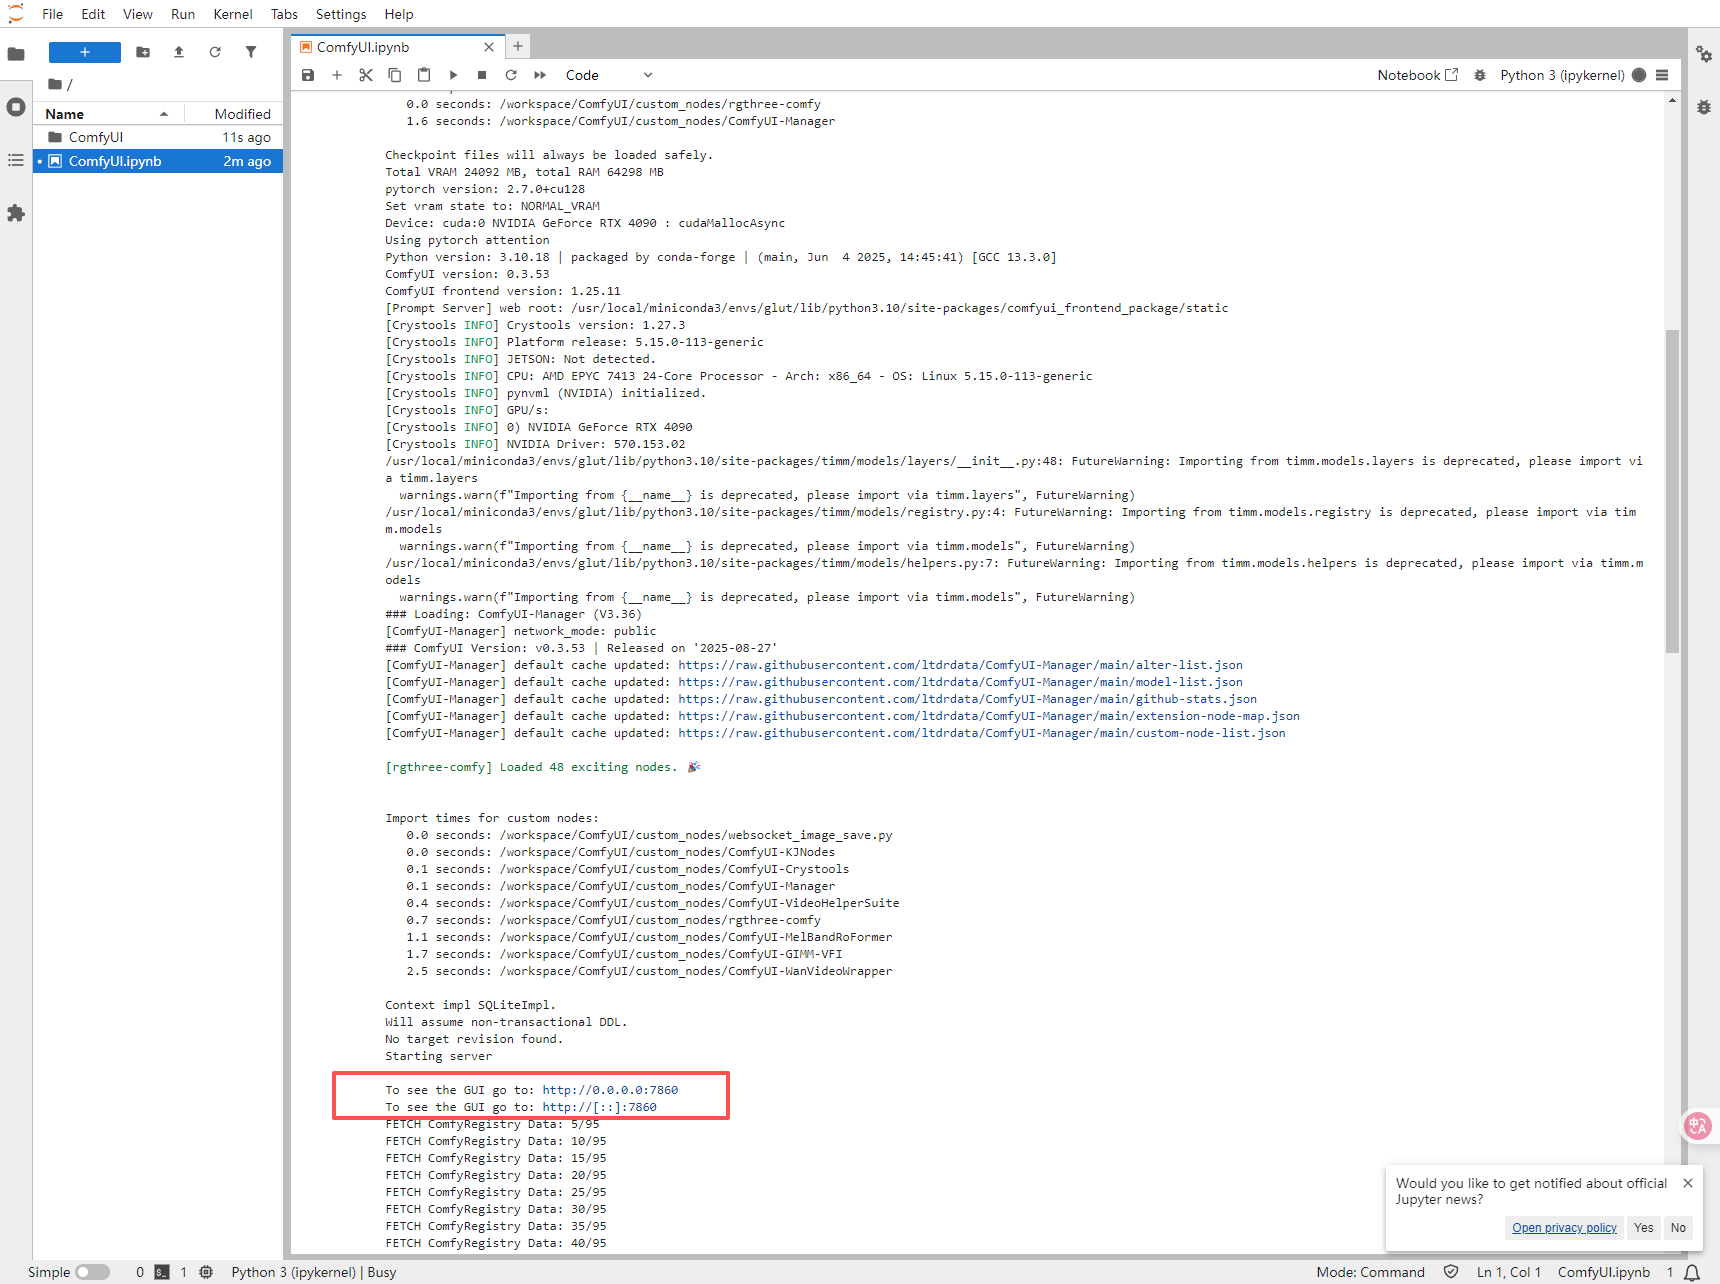Image resolution: width=1720 pixels, height=1284 pixels.
Task: Open extension-node-map.json URL
Action: [x=989, y=716]
